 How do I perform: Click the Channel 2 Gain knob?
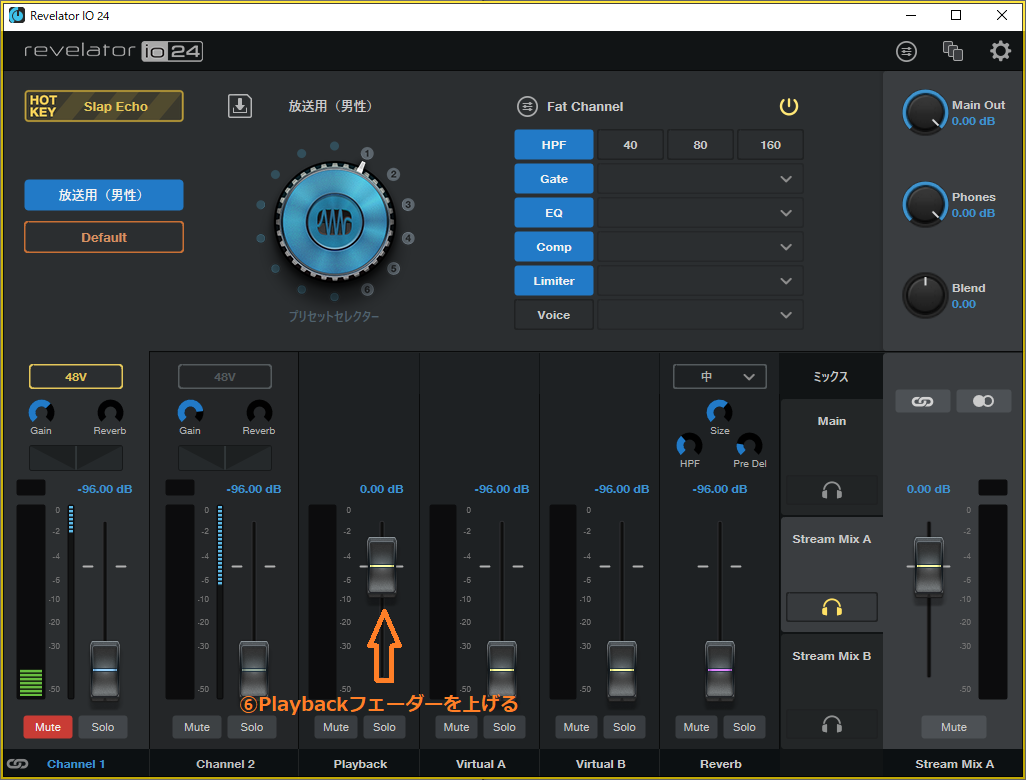pyautogui.click(x=190, y=412)
